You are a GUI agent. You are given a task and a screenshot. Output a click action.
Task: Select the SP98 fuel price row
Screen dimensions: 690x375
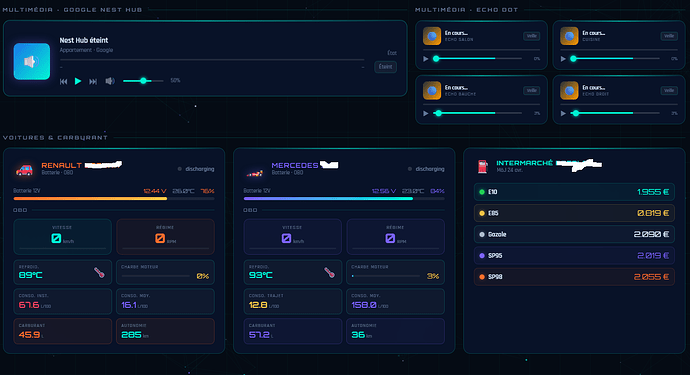coord(574,277)
